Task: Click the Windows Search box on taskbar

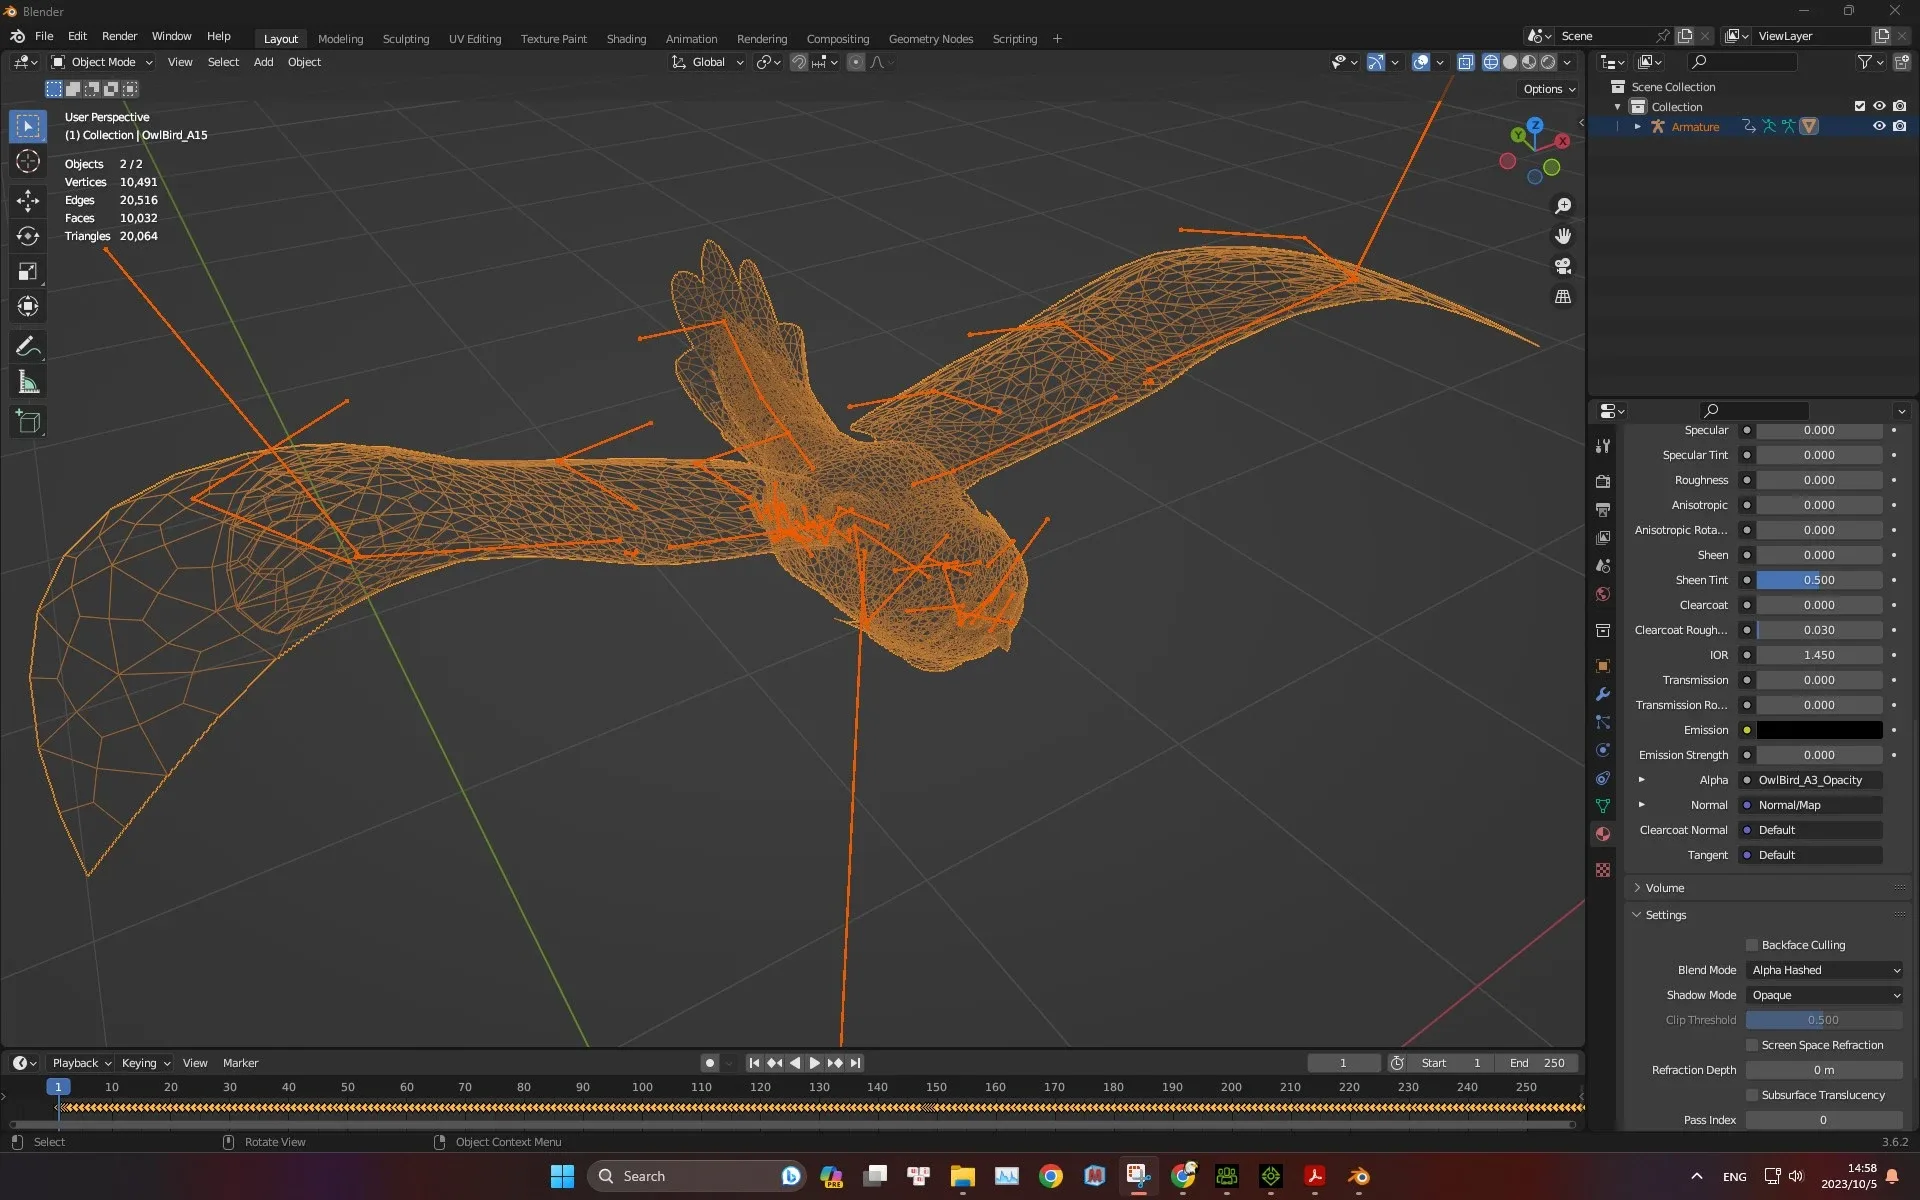Action: pyautogui.click(x=694, y=1176)
